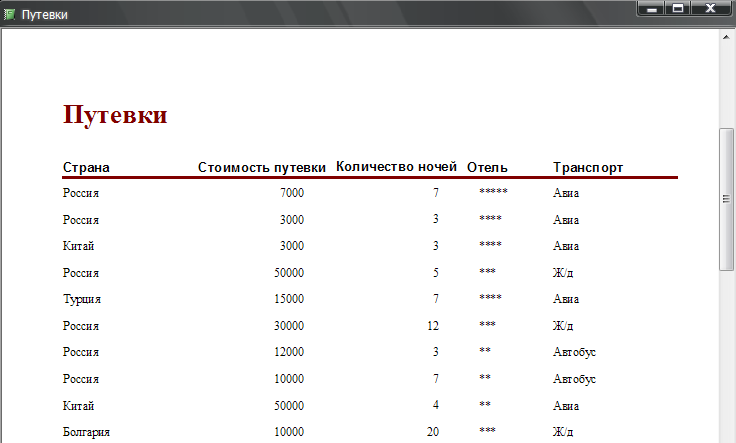Click ** in the 12000 row
This screenshot has height=443, width=736.
(485, 351)
